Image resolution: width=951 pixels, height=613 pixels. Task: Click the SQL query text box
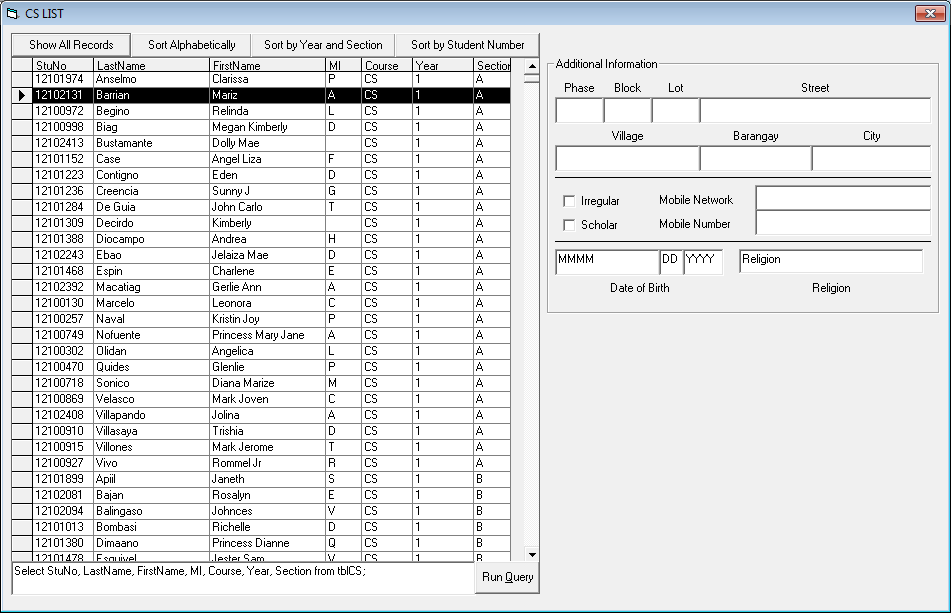point(243,578)
